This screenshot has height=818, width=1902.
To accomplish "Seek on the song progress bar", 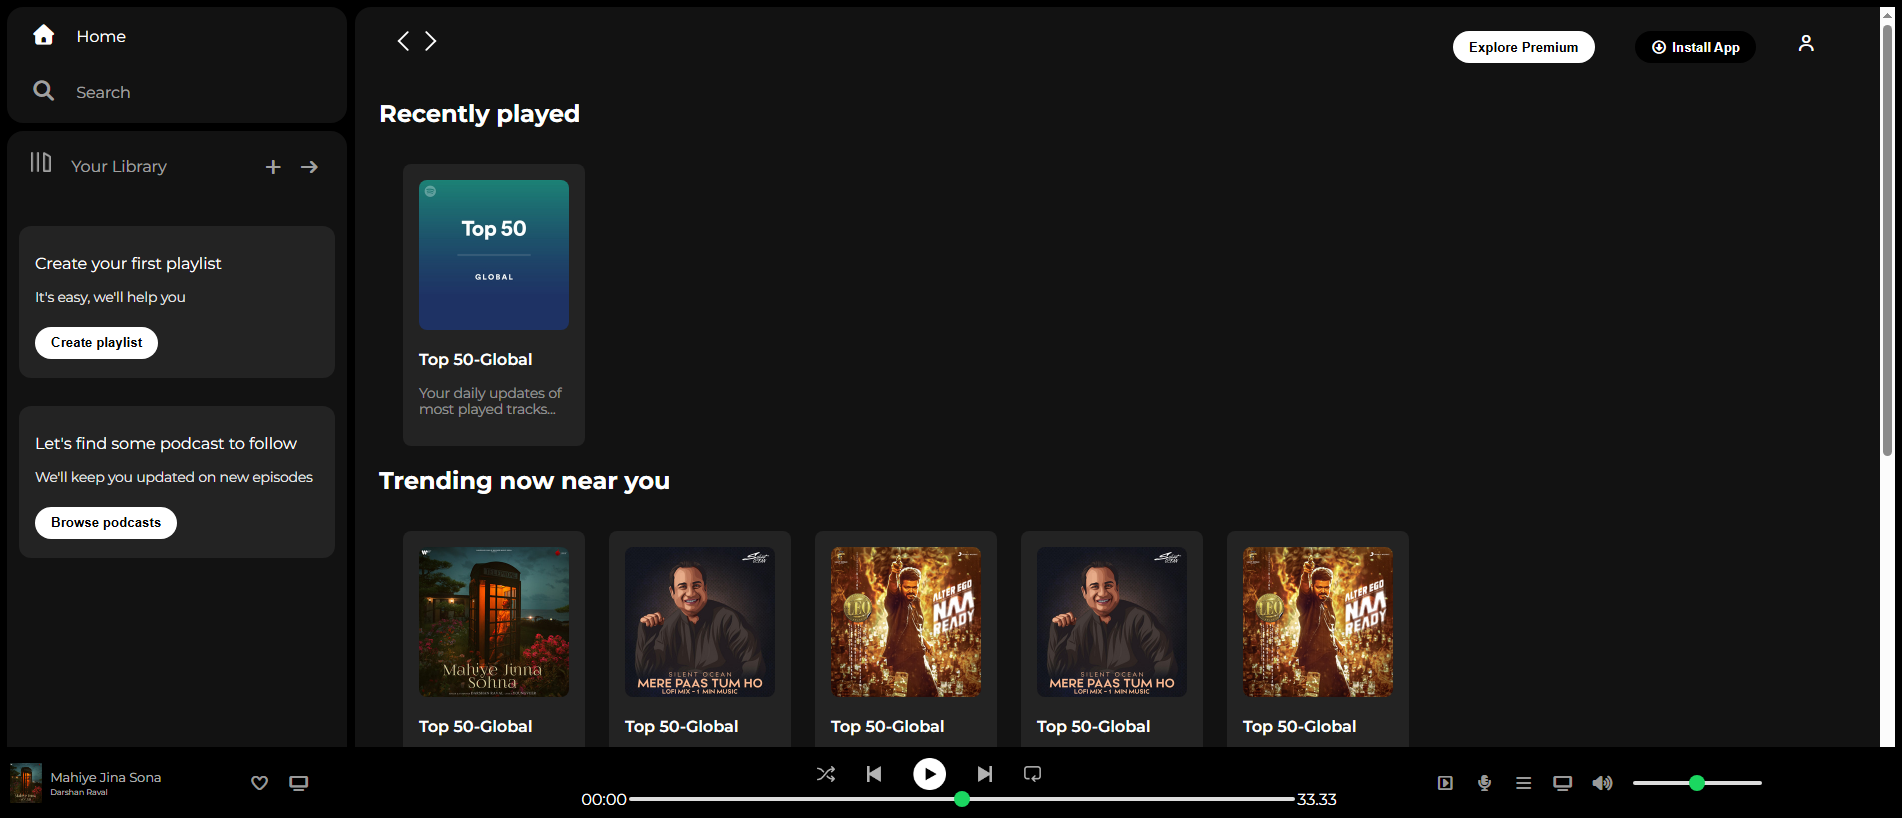I will pyautogui.click(x=962, y=799).
